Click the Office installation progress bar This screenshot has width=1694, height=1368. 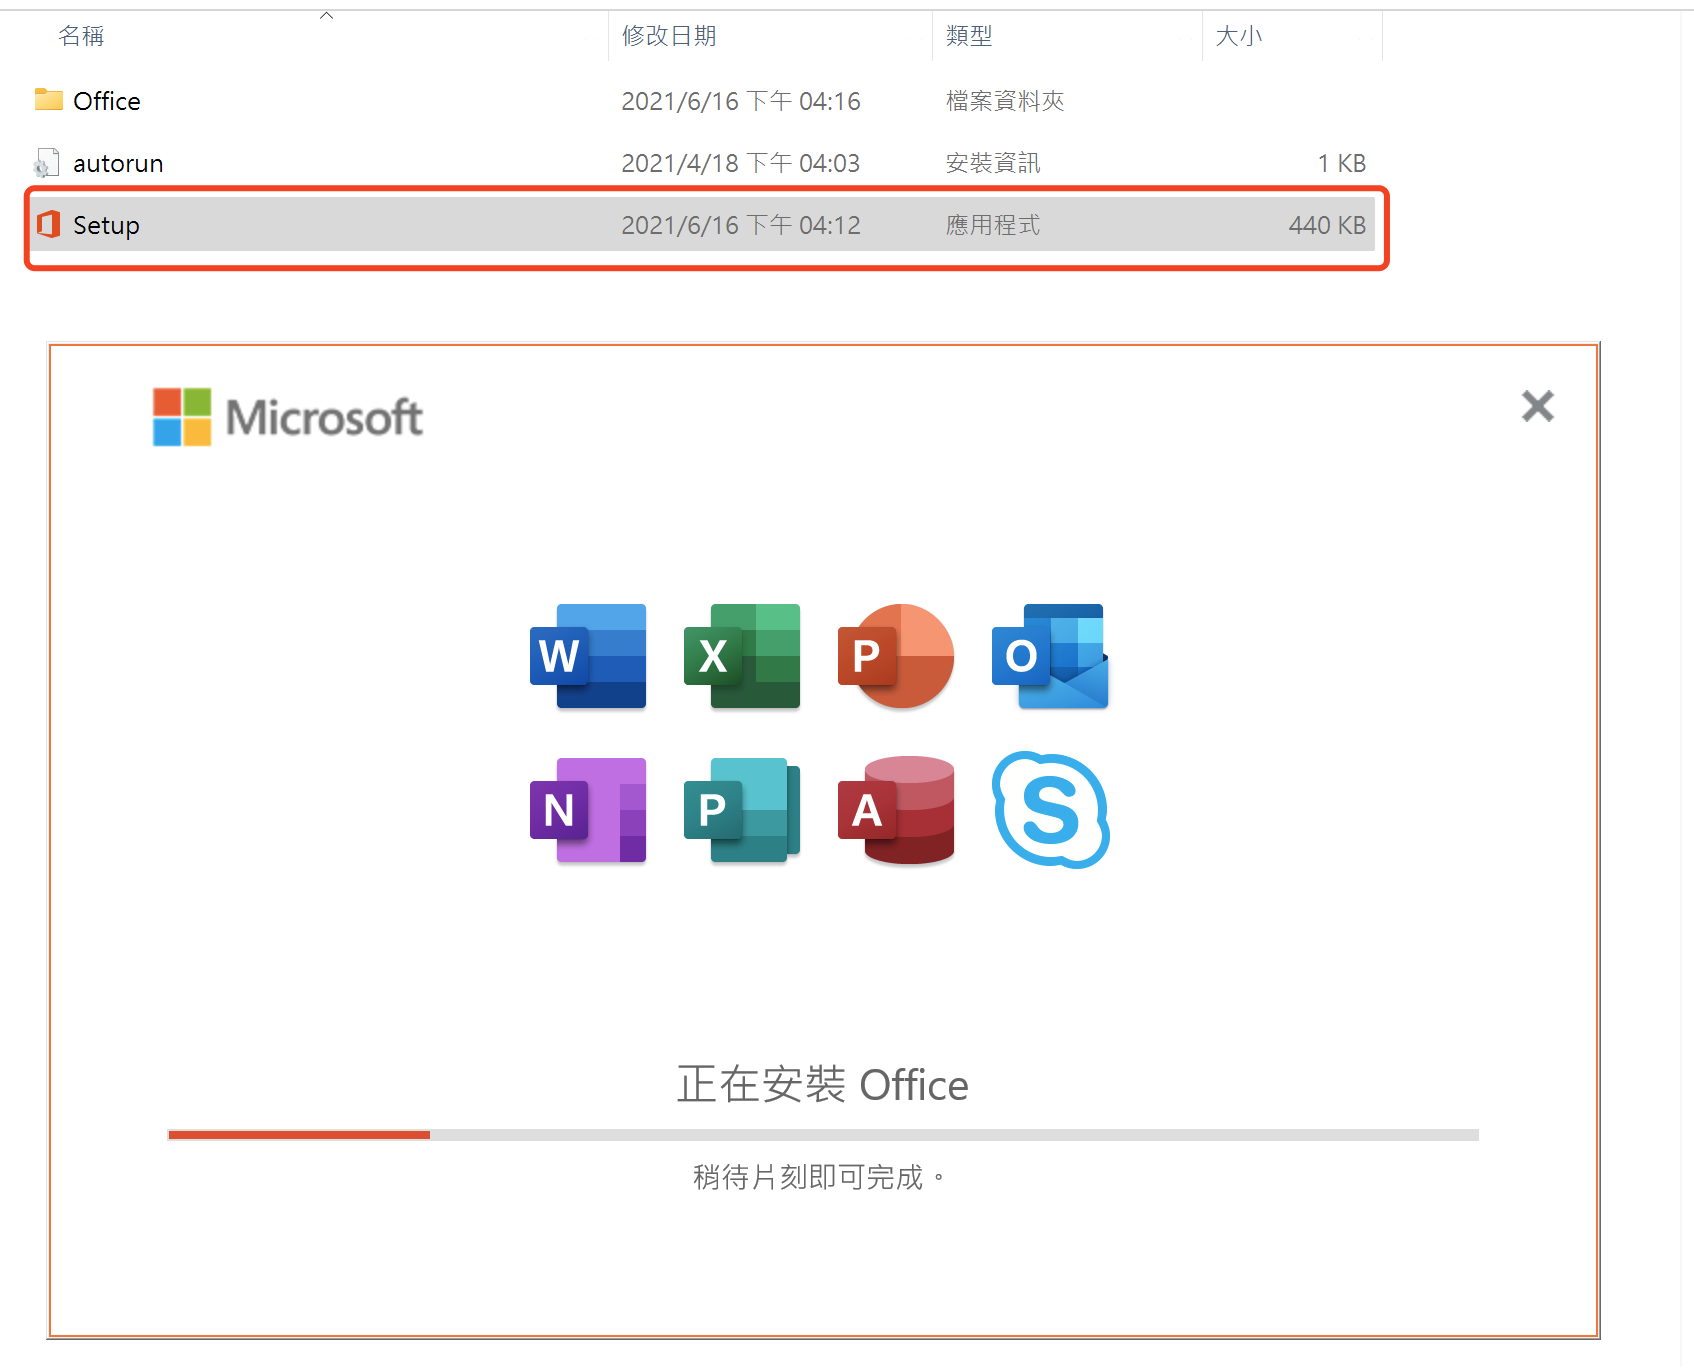(x=822, y=1135)
